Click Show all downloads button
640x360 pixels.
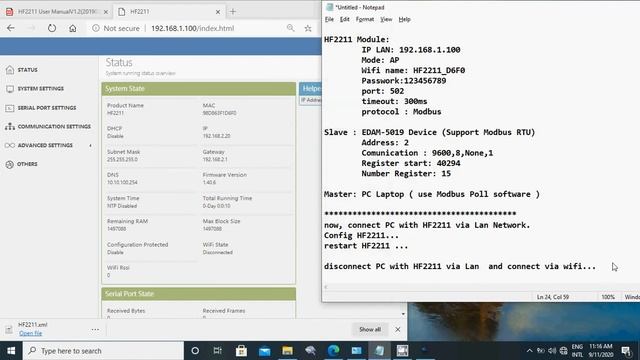[370, 329]
